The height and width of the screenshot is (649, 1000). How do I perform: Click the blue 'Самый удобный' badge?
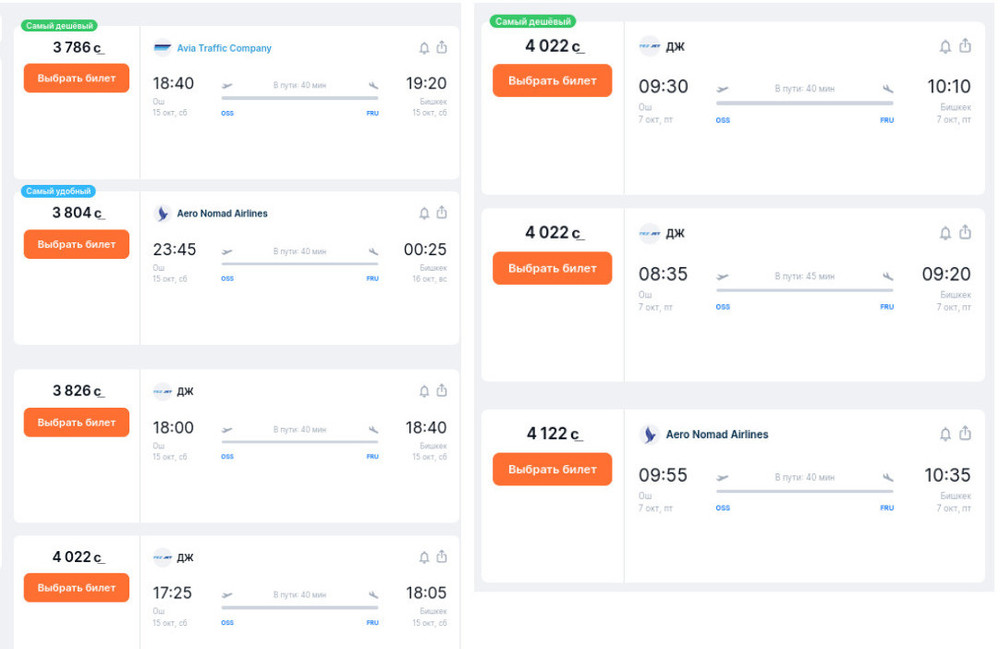coord(59,191)
